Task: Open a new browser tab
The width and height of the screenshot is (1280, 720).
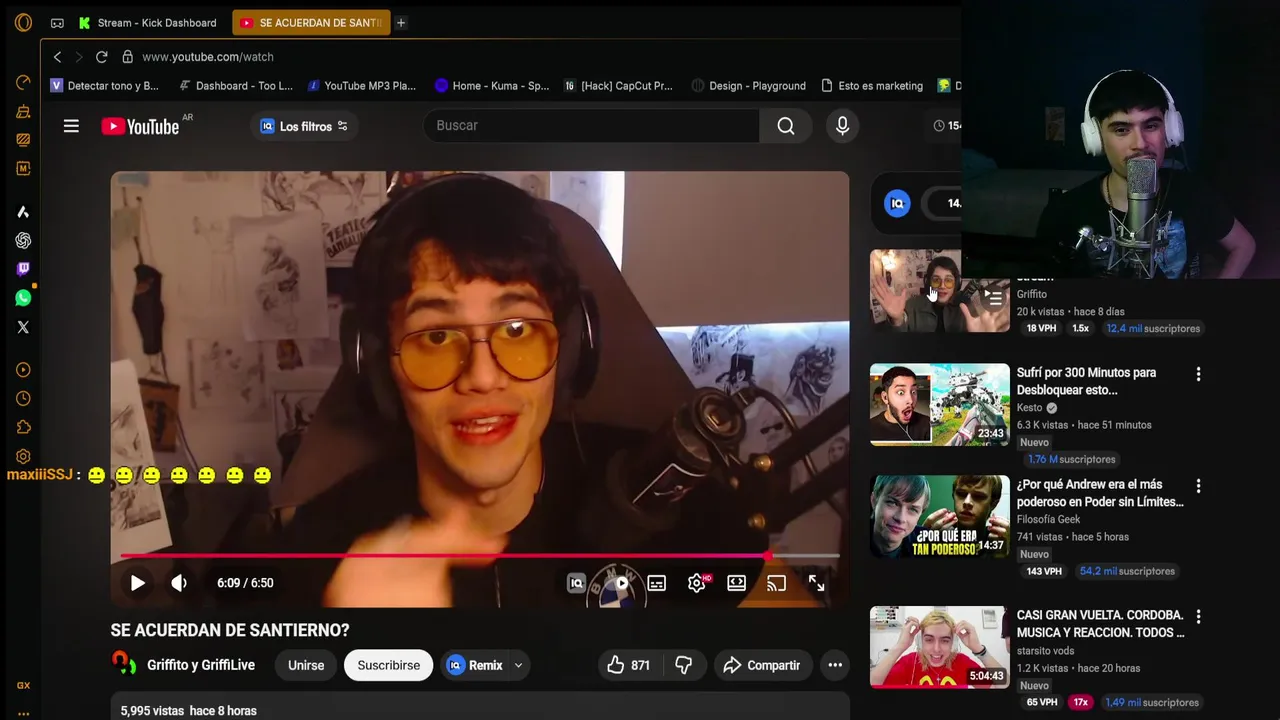Action: click(x=400, y=22)
